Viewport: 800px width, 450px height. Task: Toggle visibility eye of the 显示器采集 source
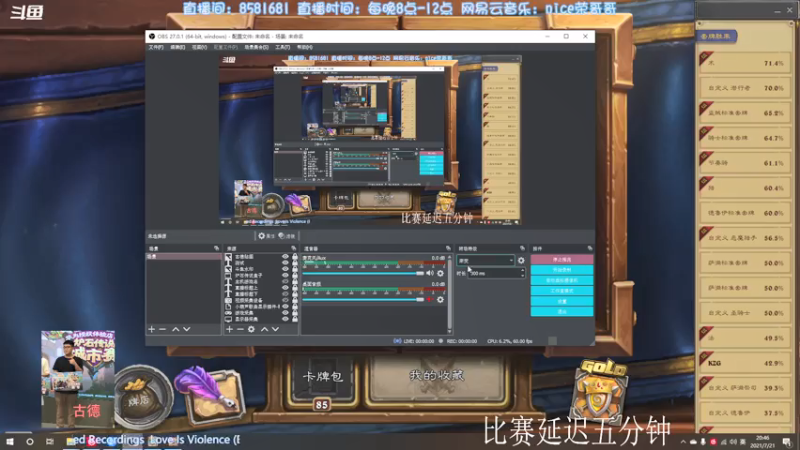point(285,319)
